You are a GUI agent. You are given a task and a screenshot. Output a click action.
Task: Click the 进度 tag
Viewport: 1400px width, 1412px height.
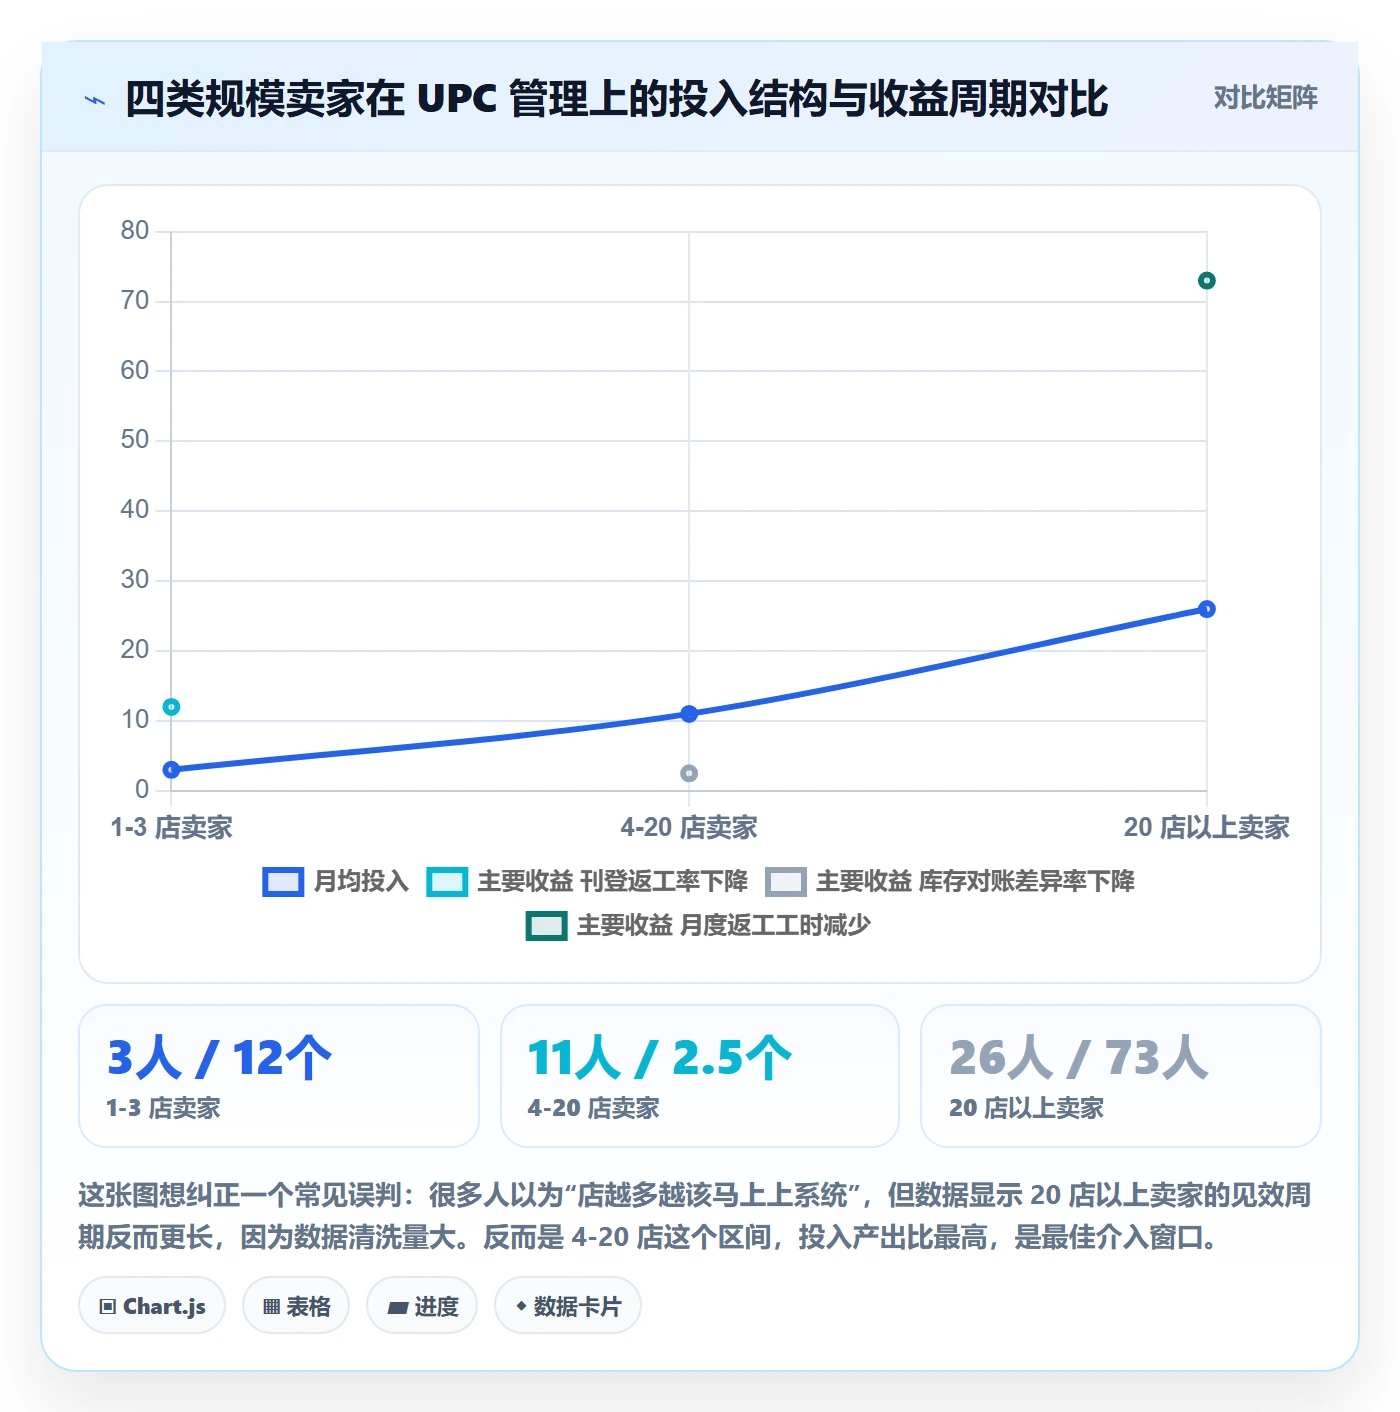pyautogui.click(x=422, y=1306)
